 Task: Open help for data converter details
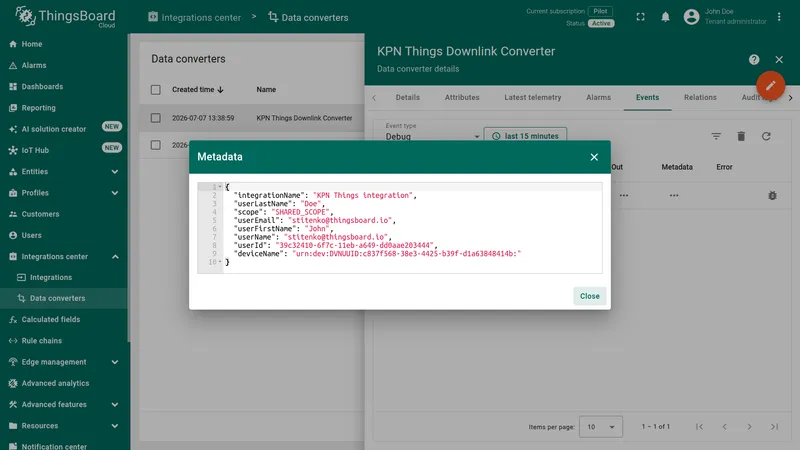(754, 60)
